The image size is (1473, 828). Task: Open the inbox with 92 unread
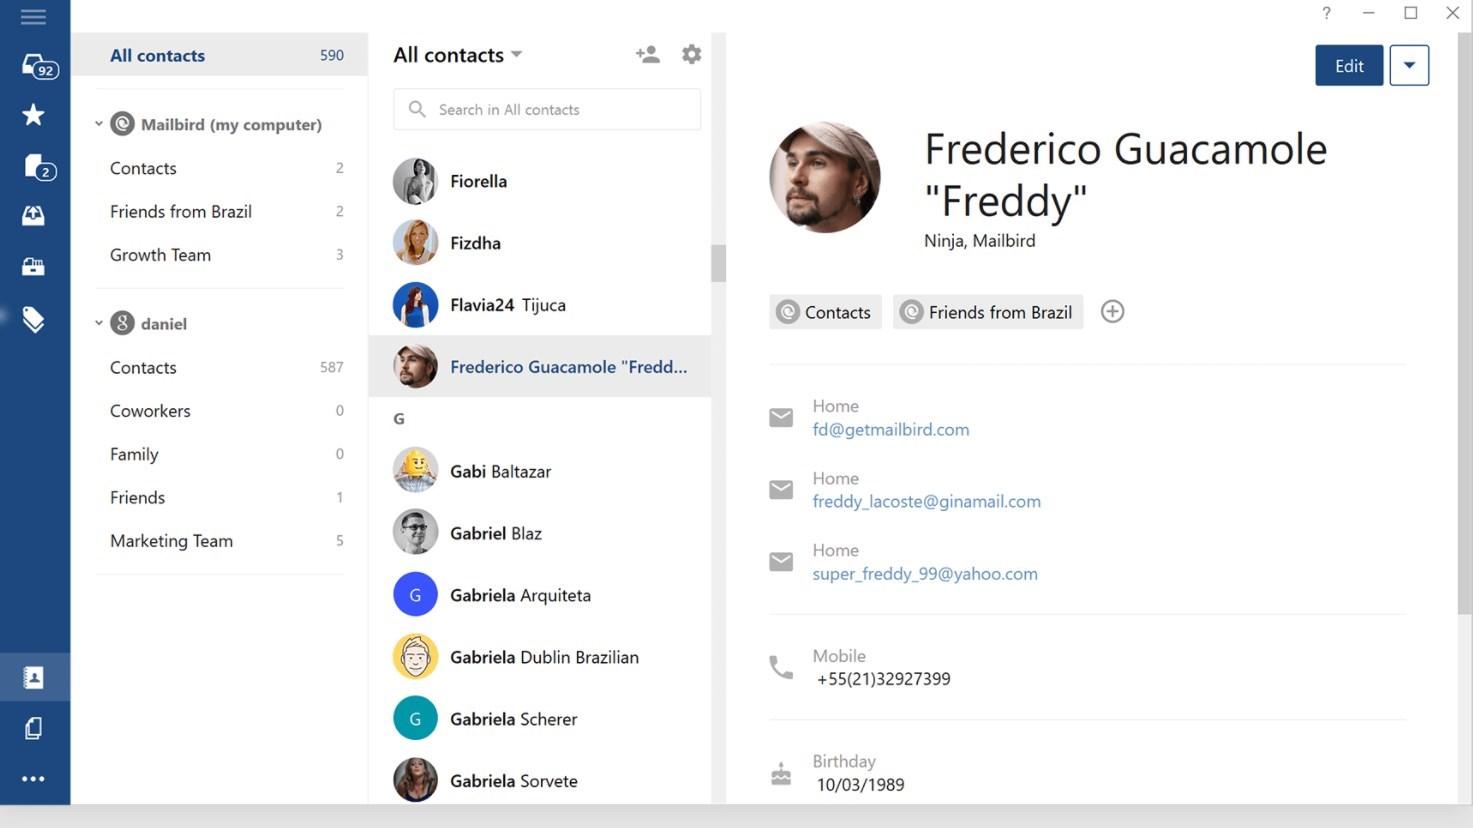click(36, 66)
